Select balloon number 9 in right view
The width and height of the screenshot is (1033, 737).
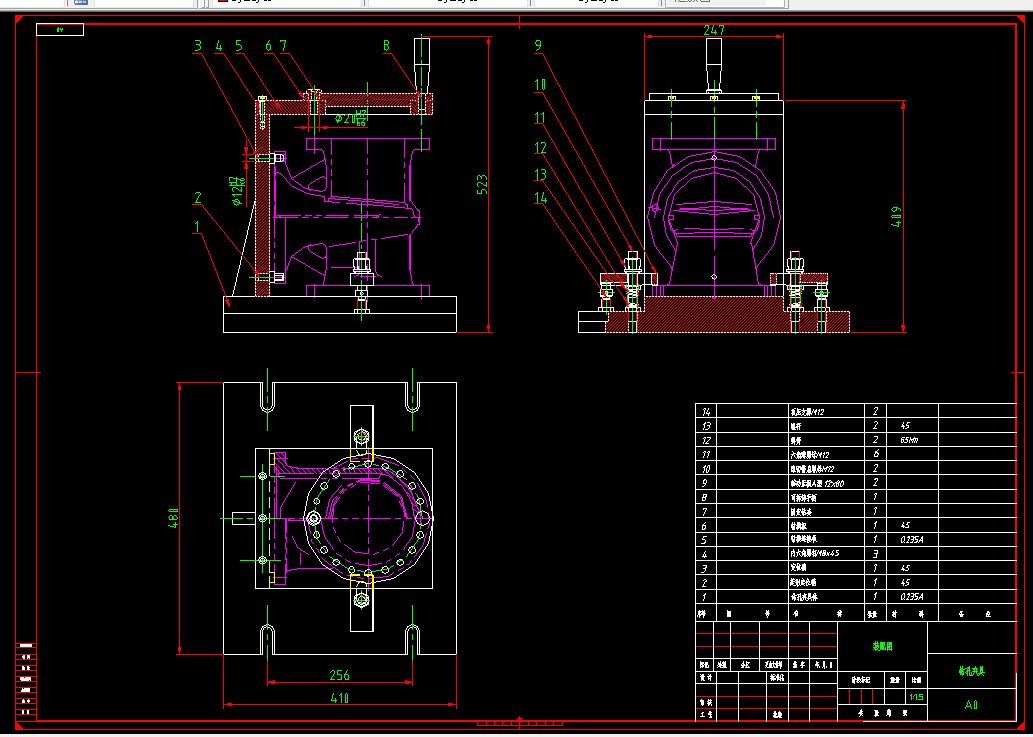538,45
